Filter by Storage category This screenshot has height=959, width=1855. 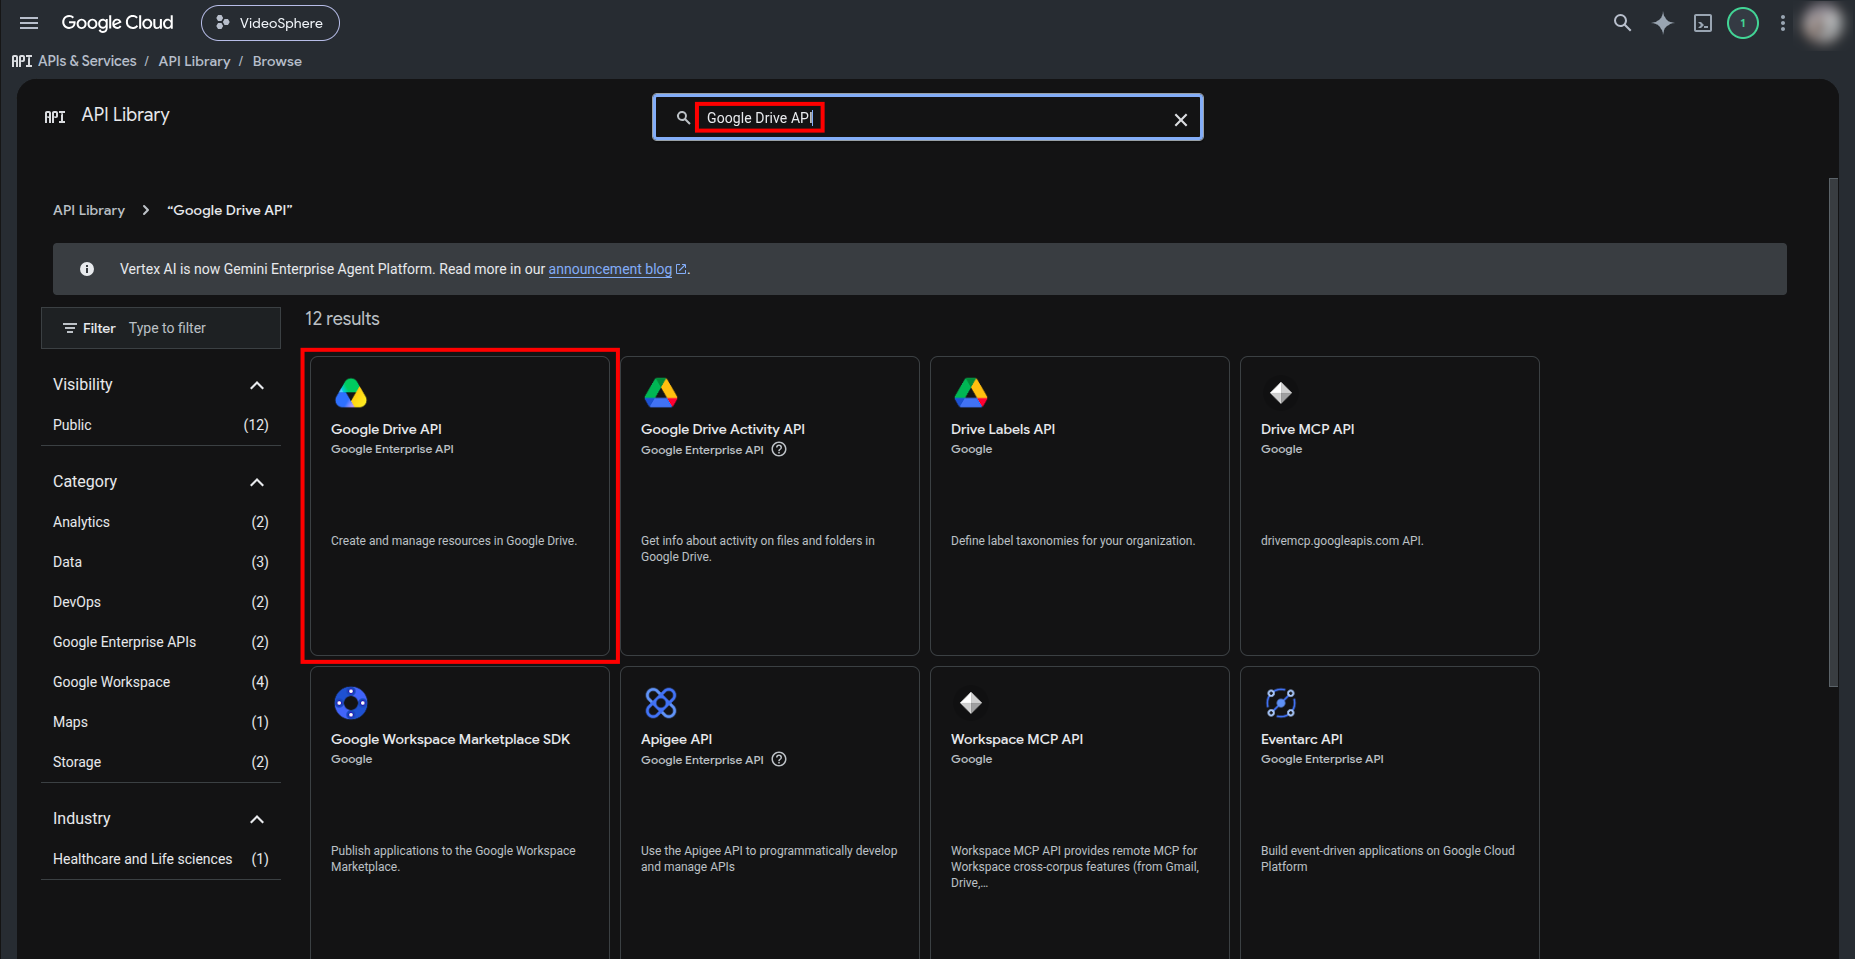click(x=161, y=762)
